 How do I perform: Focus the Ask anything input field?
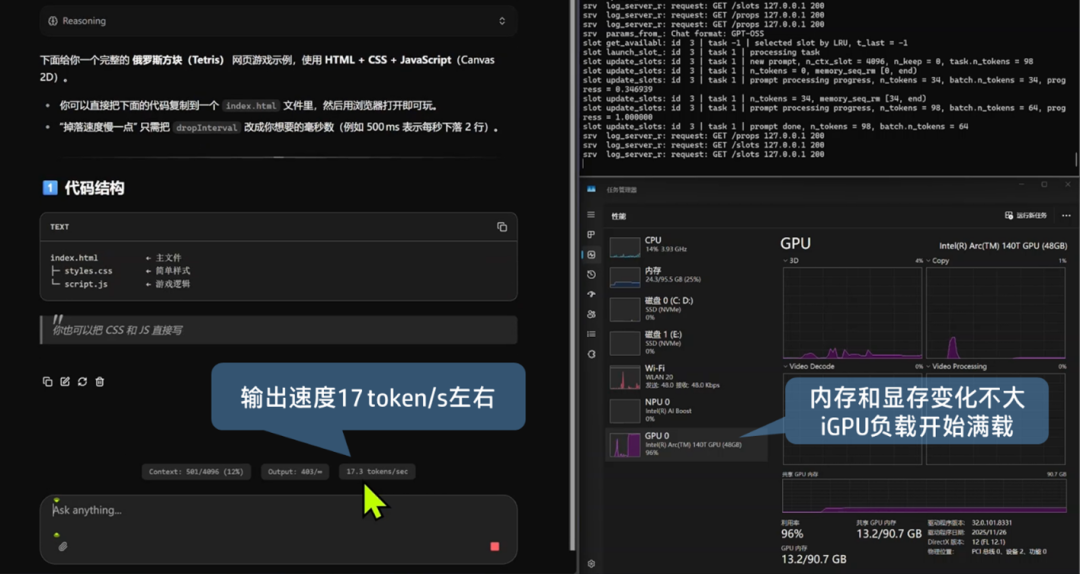tap(278, 511)
